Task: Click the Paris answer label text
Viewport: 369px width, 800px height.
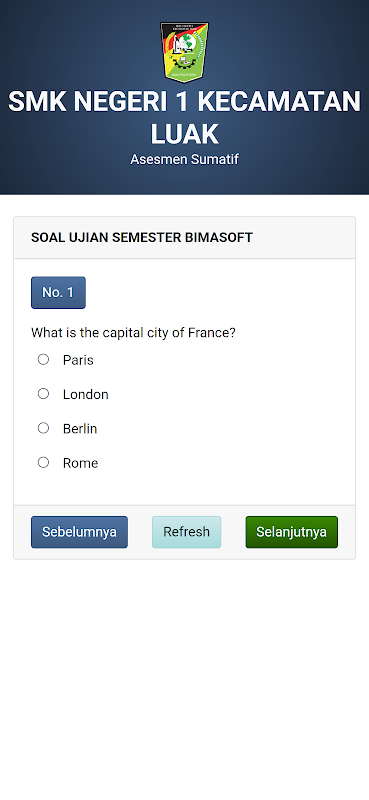Action: [78, 360]
